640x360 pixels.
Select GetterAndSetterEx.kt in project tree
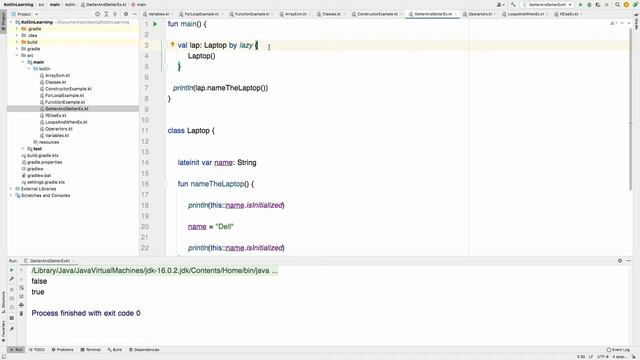click(67, 109)
